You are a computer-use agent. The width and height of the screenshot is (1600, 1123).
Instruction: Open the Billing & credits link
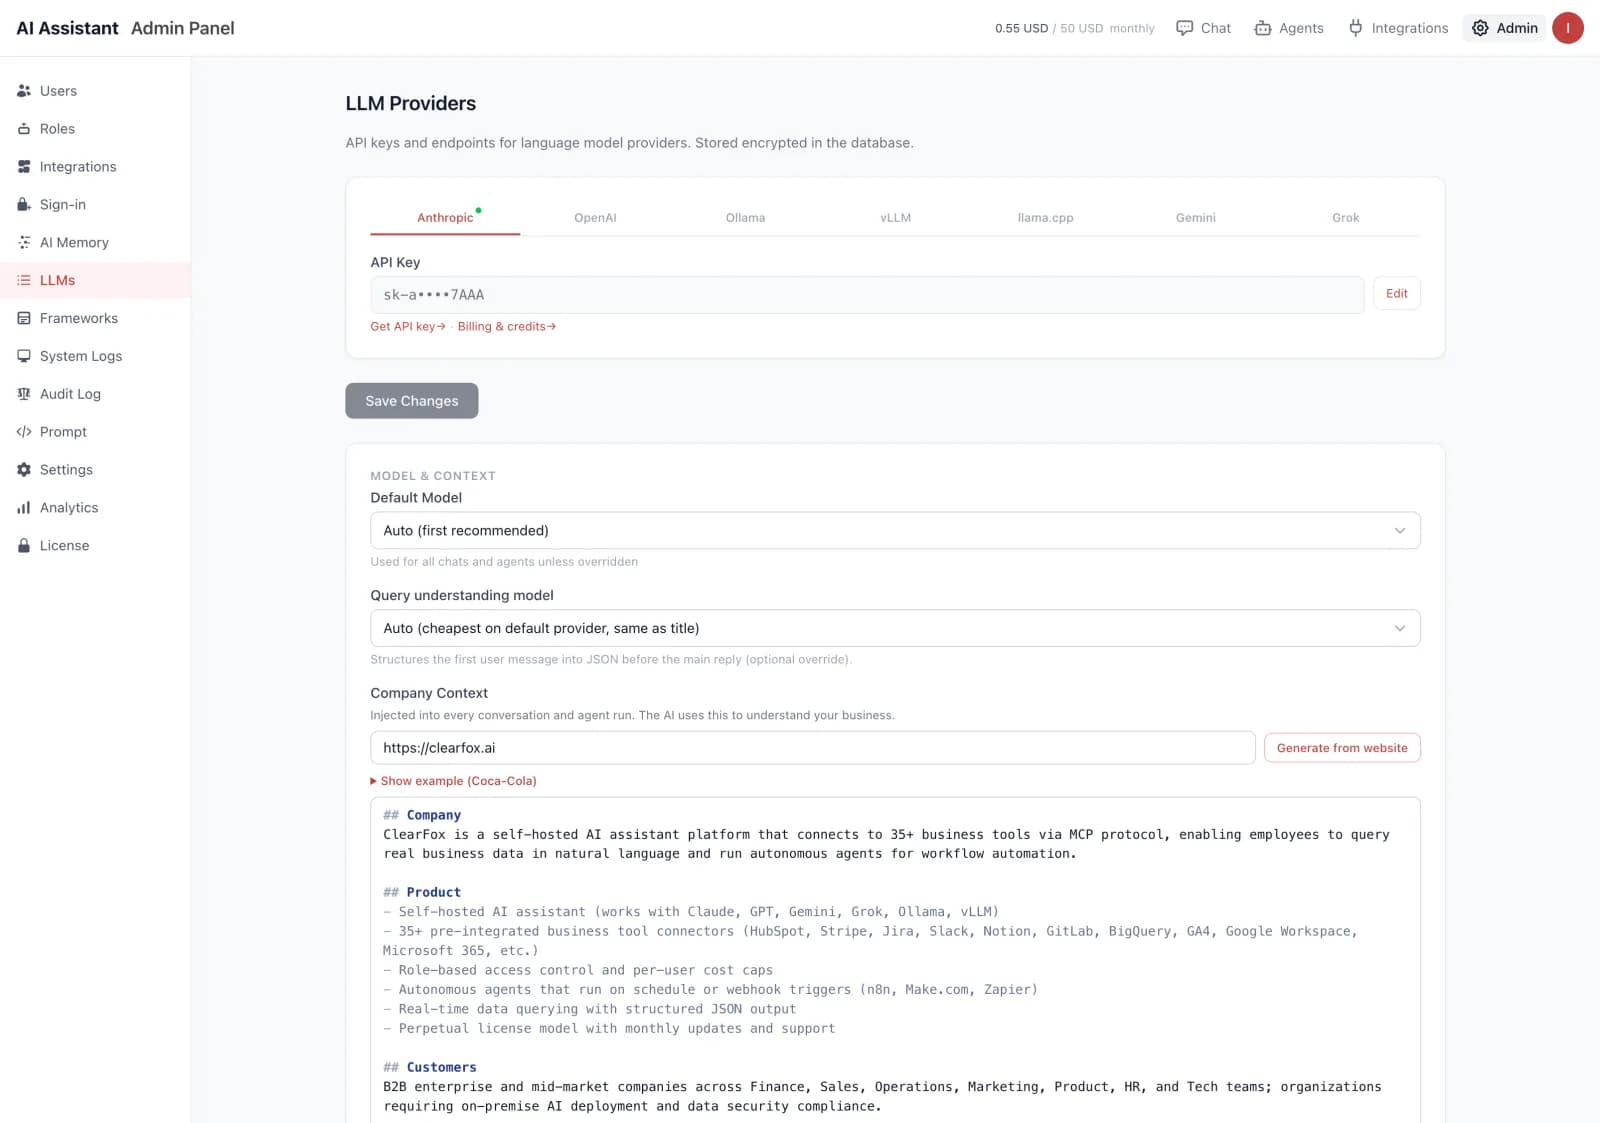pyautogui.click(x=507, y=327)
